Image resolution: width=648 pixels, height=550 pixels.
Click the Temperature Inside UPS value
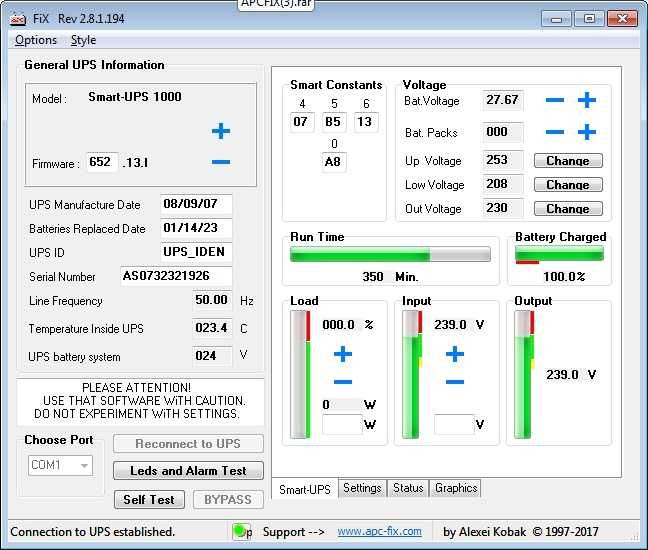212,328
